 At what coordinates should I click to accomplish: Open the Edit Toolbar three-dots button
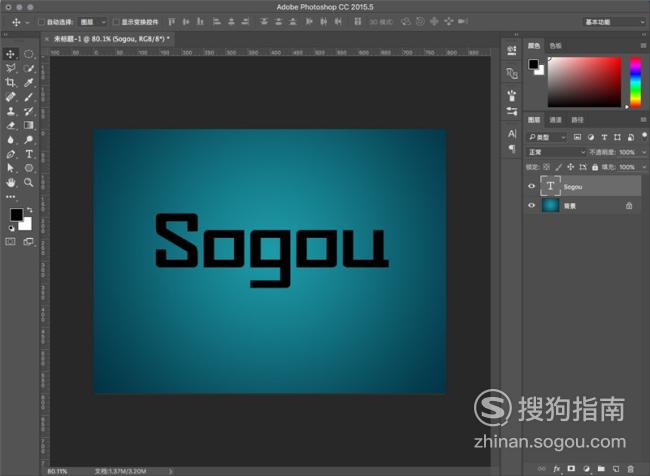point(10,197)
